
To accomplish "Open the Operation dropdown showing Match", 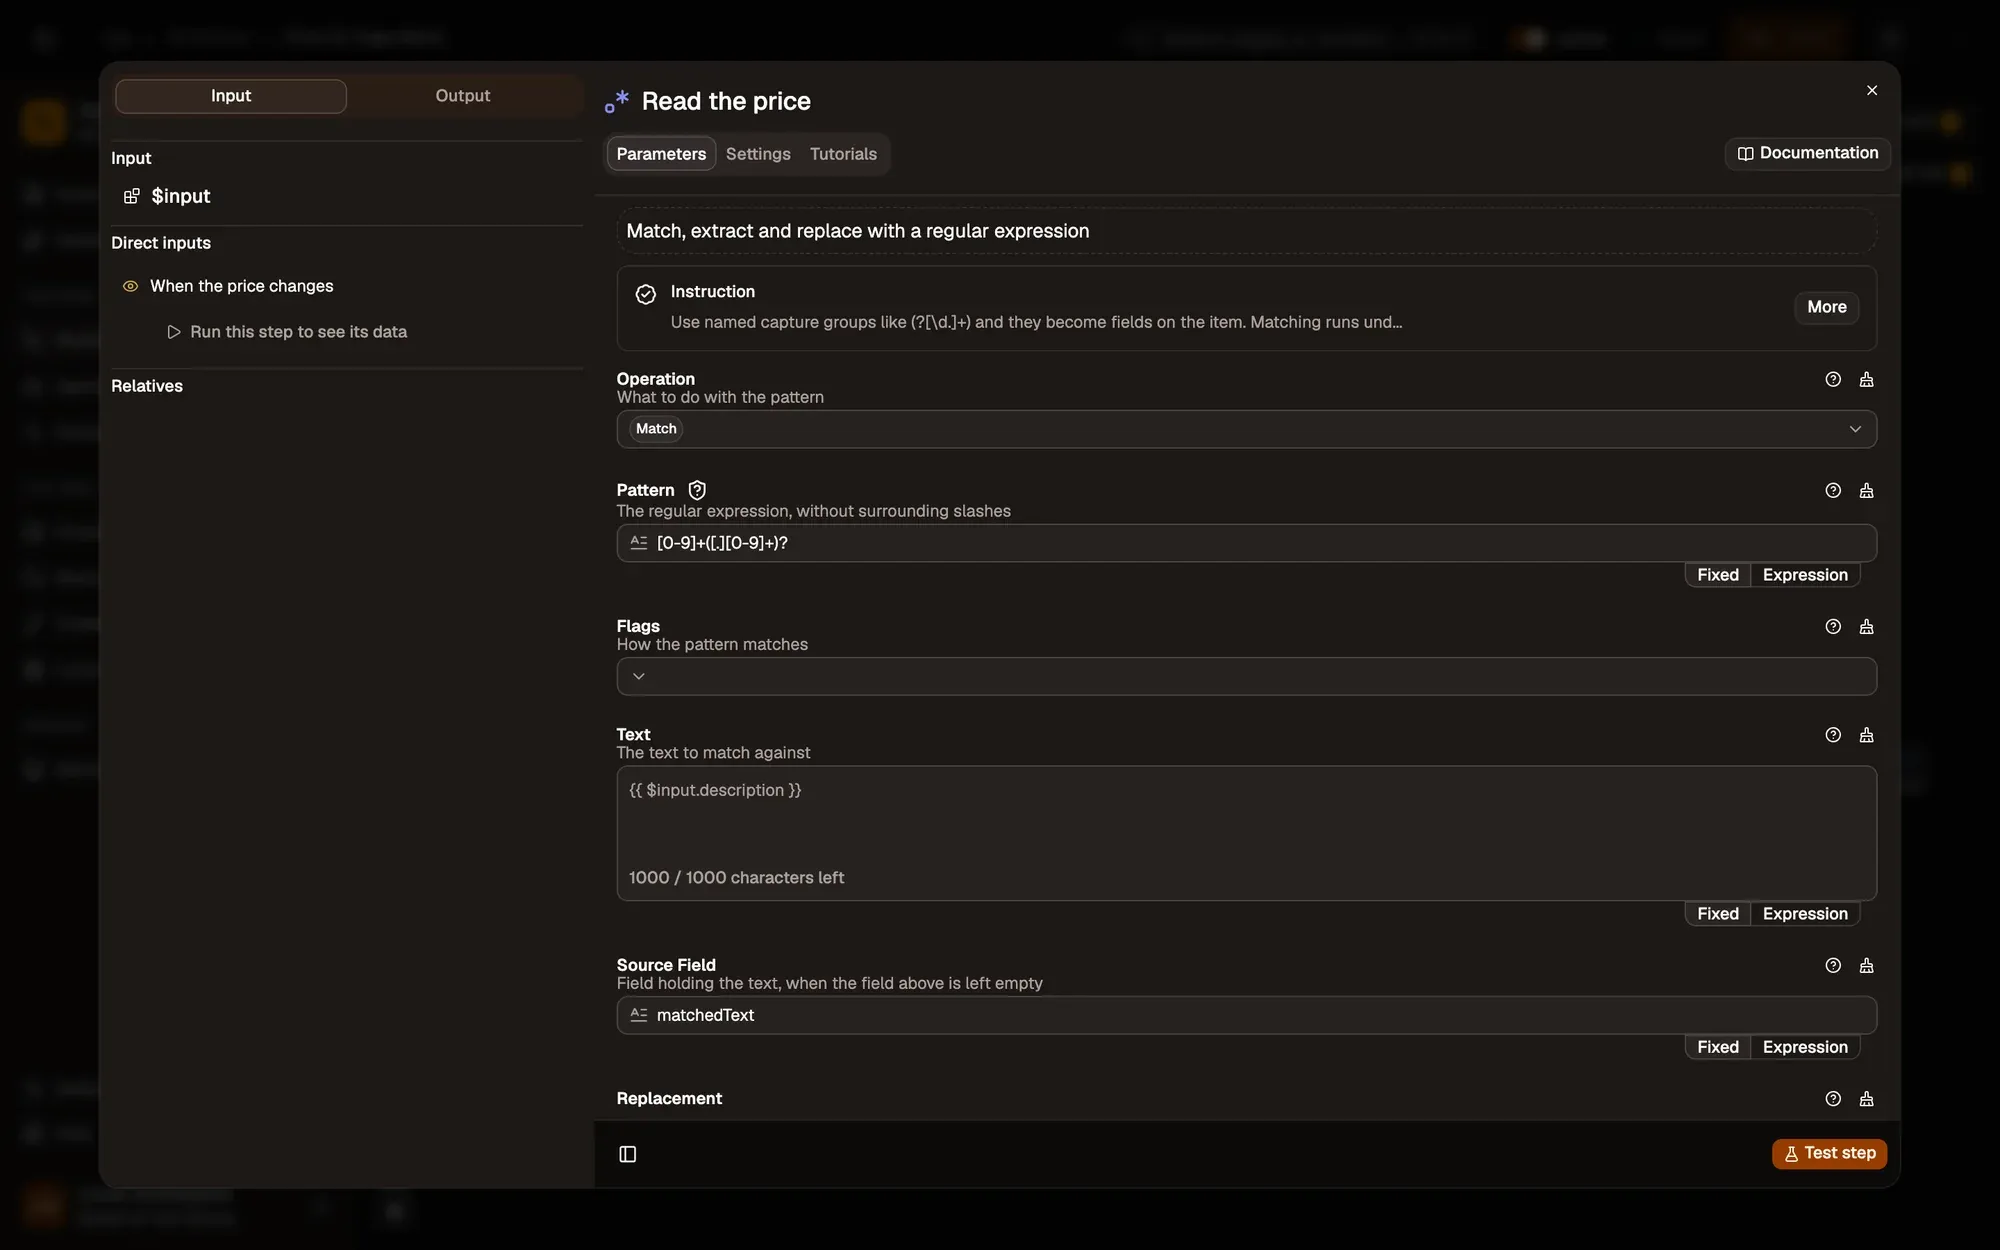I will click(1246, 429).
